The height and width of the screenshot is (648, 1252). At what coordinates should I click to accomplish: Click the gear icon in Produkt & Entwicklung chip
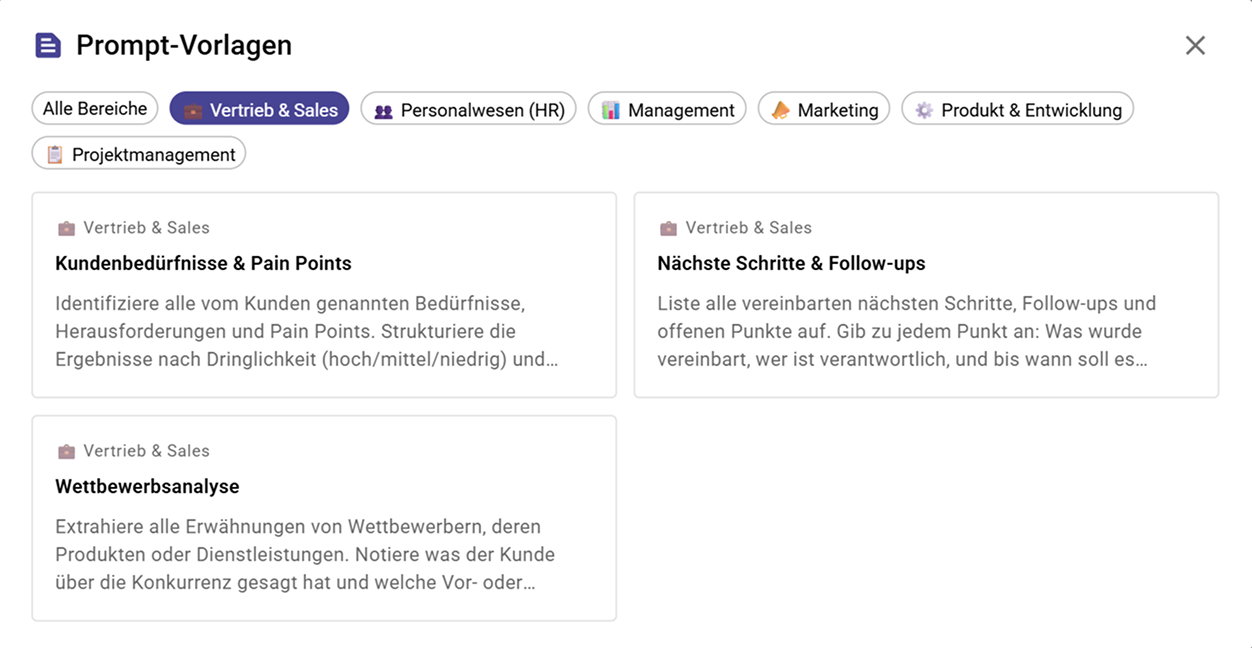(x=924, y=110)
